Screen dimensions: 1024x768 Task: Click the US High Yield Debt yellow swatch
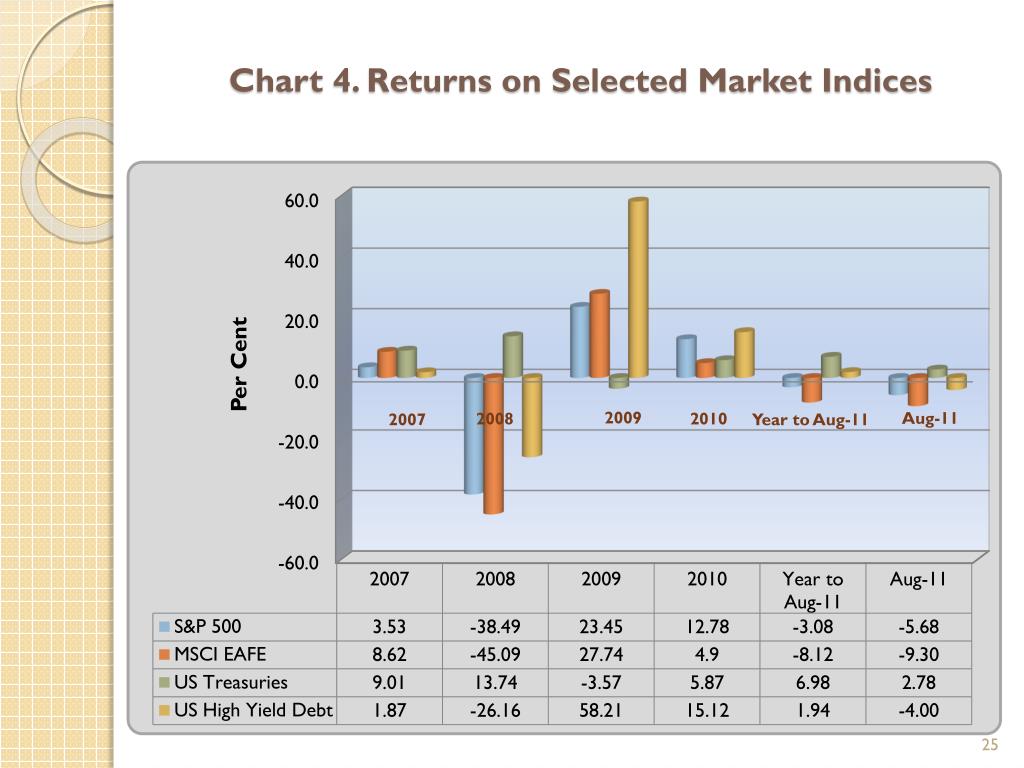pos(165,710)
